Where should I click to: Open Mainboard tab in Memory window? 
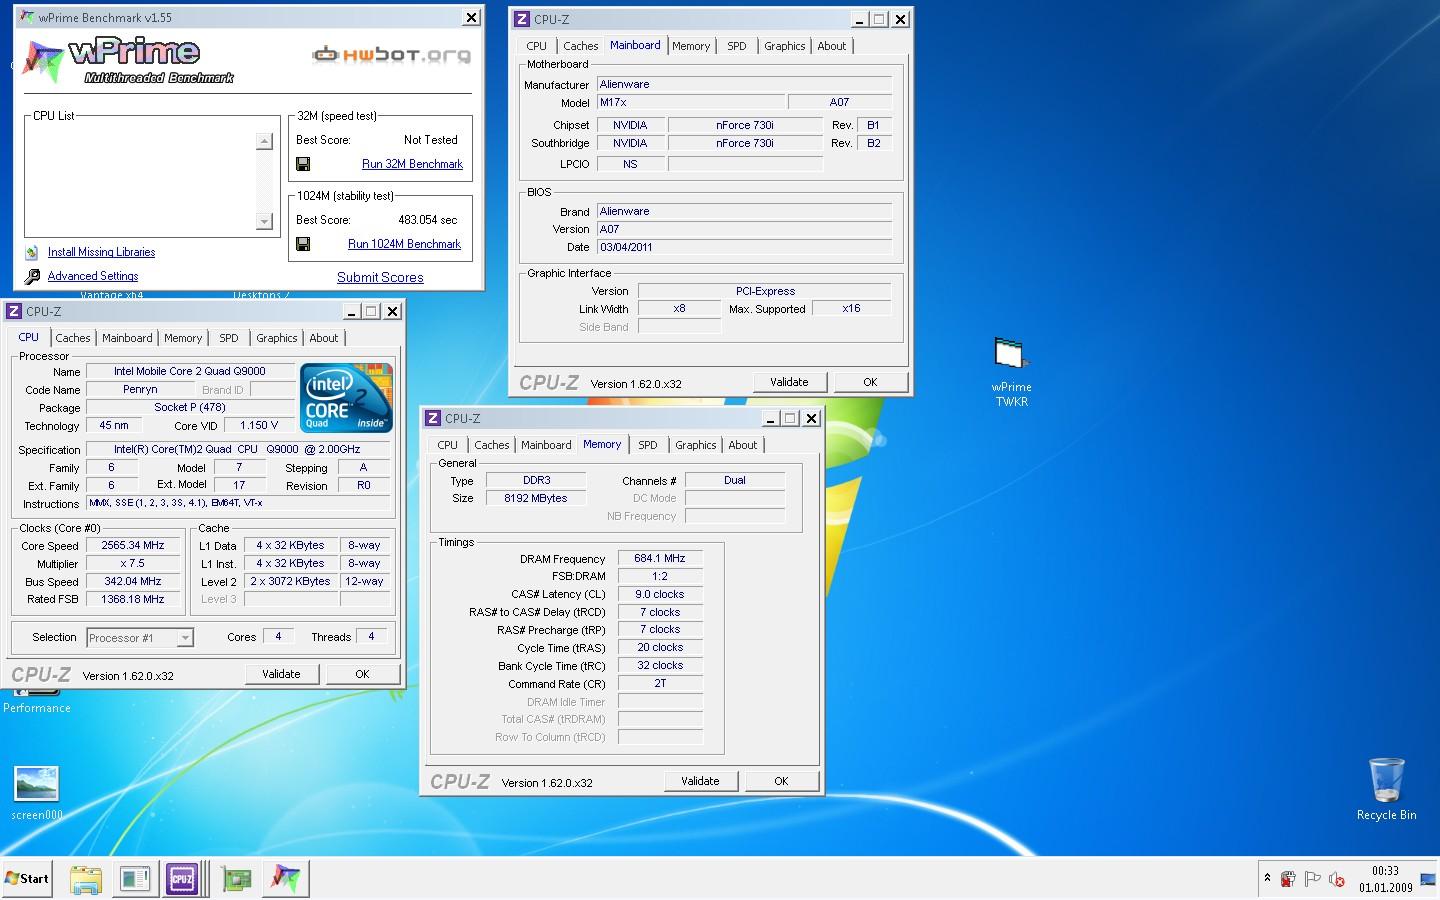tap(546, 445)
